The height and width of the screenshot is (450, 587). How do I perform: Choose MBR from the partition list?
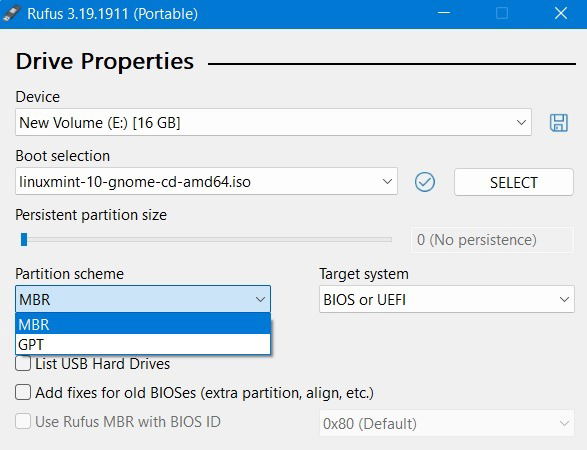tap(143, 323)
